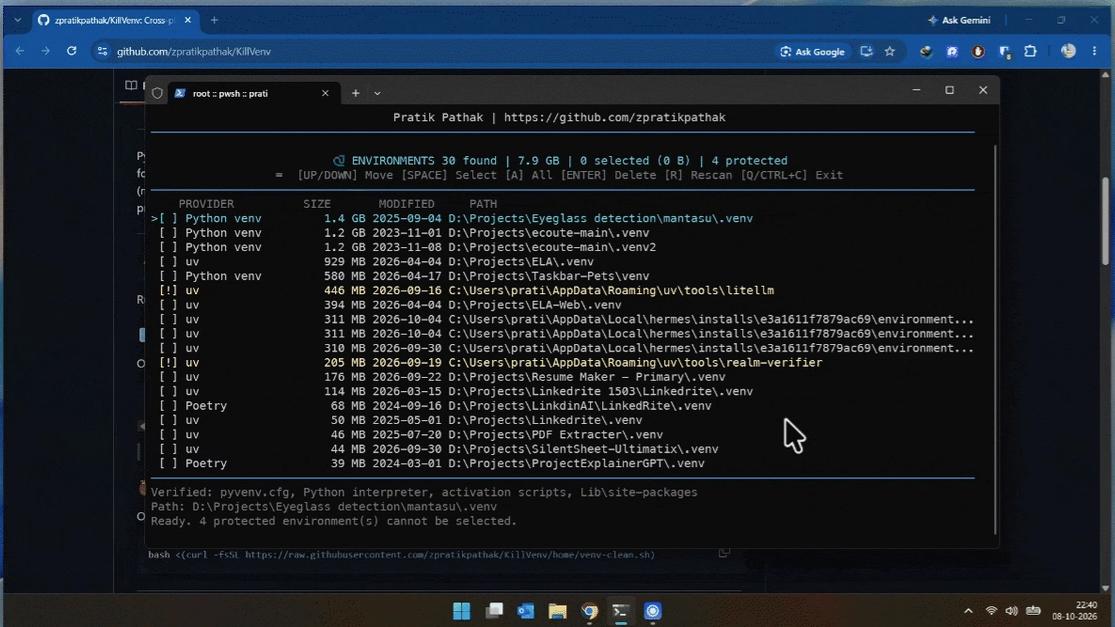Open a new terminal tab with plus icon
The height and width of the screenshot is (627, 1115).
(356, 93)
